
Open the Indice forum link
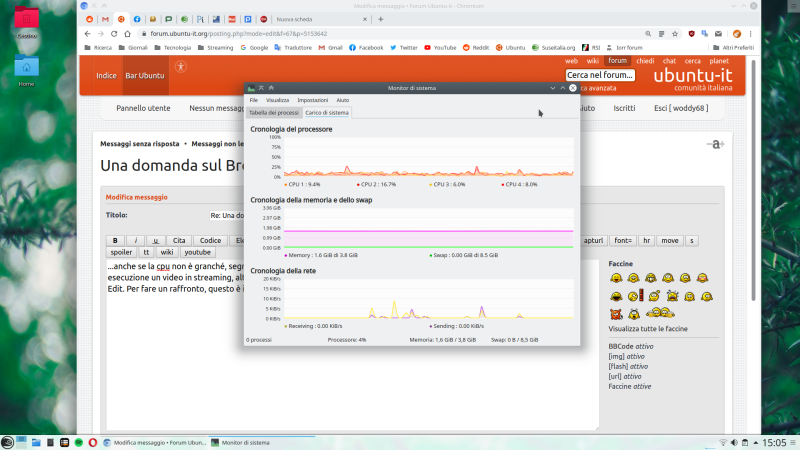(x=106, y=76)
